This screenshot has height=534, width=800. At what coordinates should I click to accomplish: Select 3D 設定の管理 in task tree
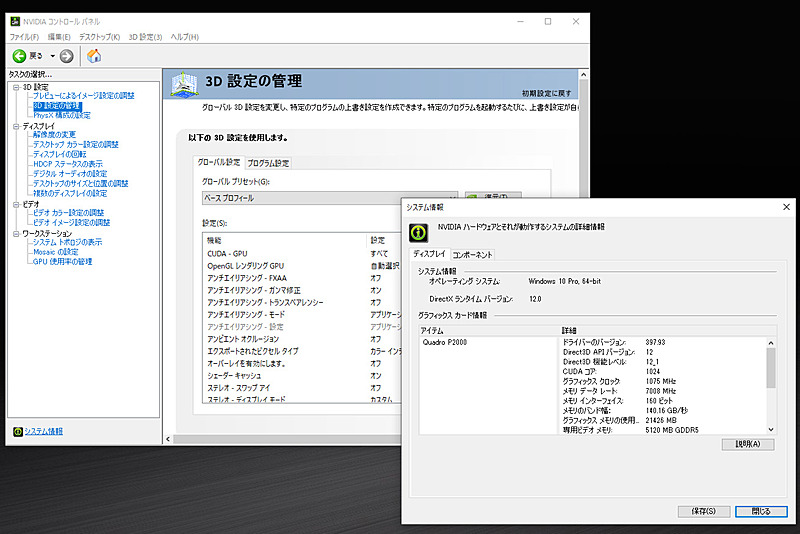click(57, 106)
